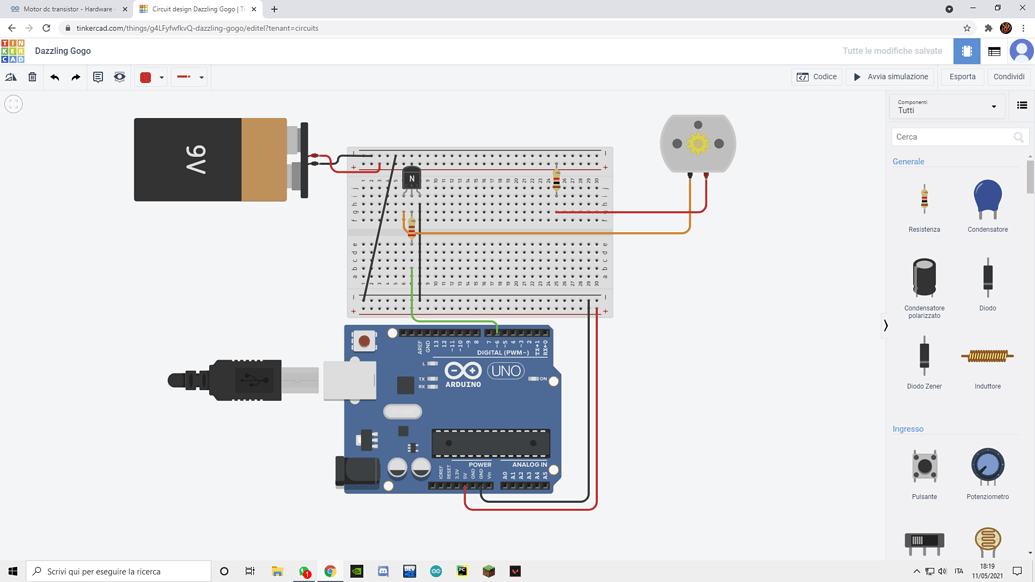Image resolution: width=1035 pixels, height=582 pixels.
Task: Toggle the components list view layout
Action: click(x=1021, y=105)
